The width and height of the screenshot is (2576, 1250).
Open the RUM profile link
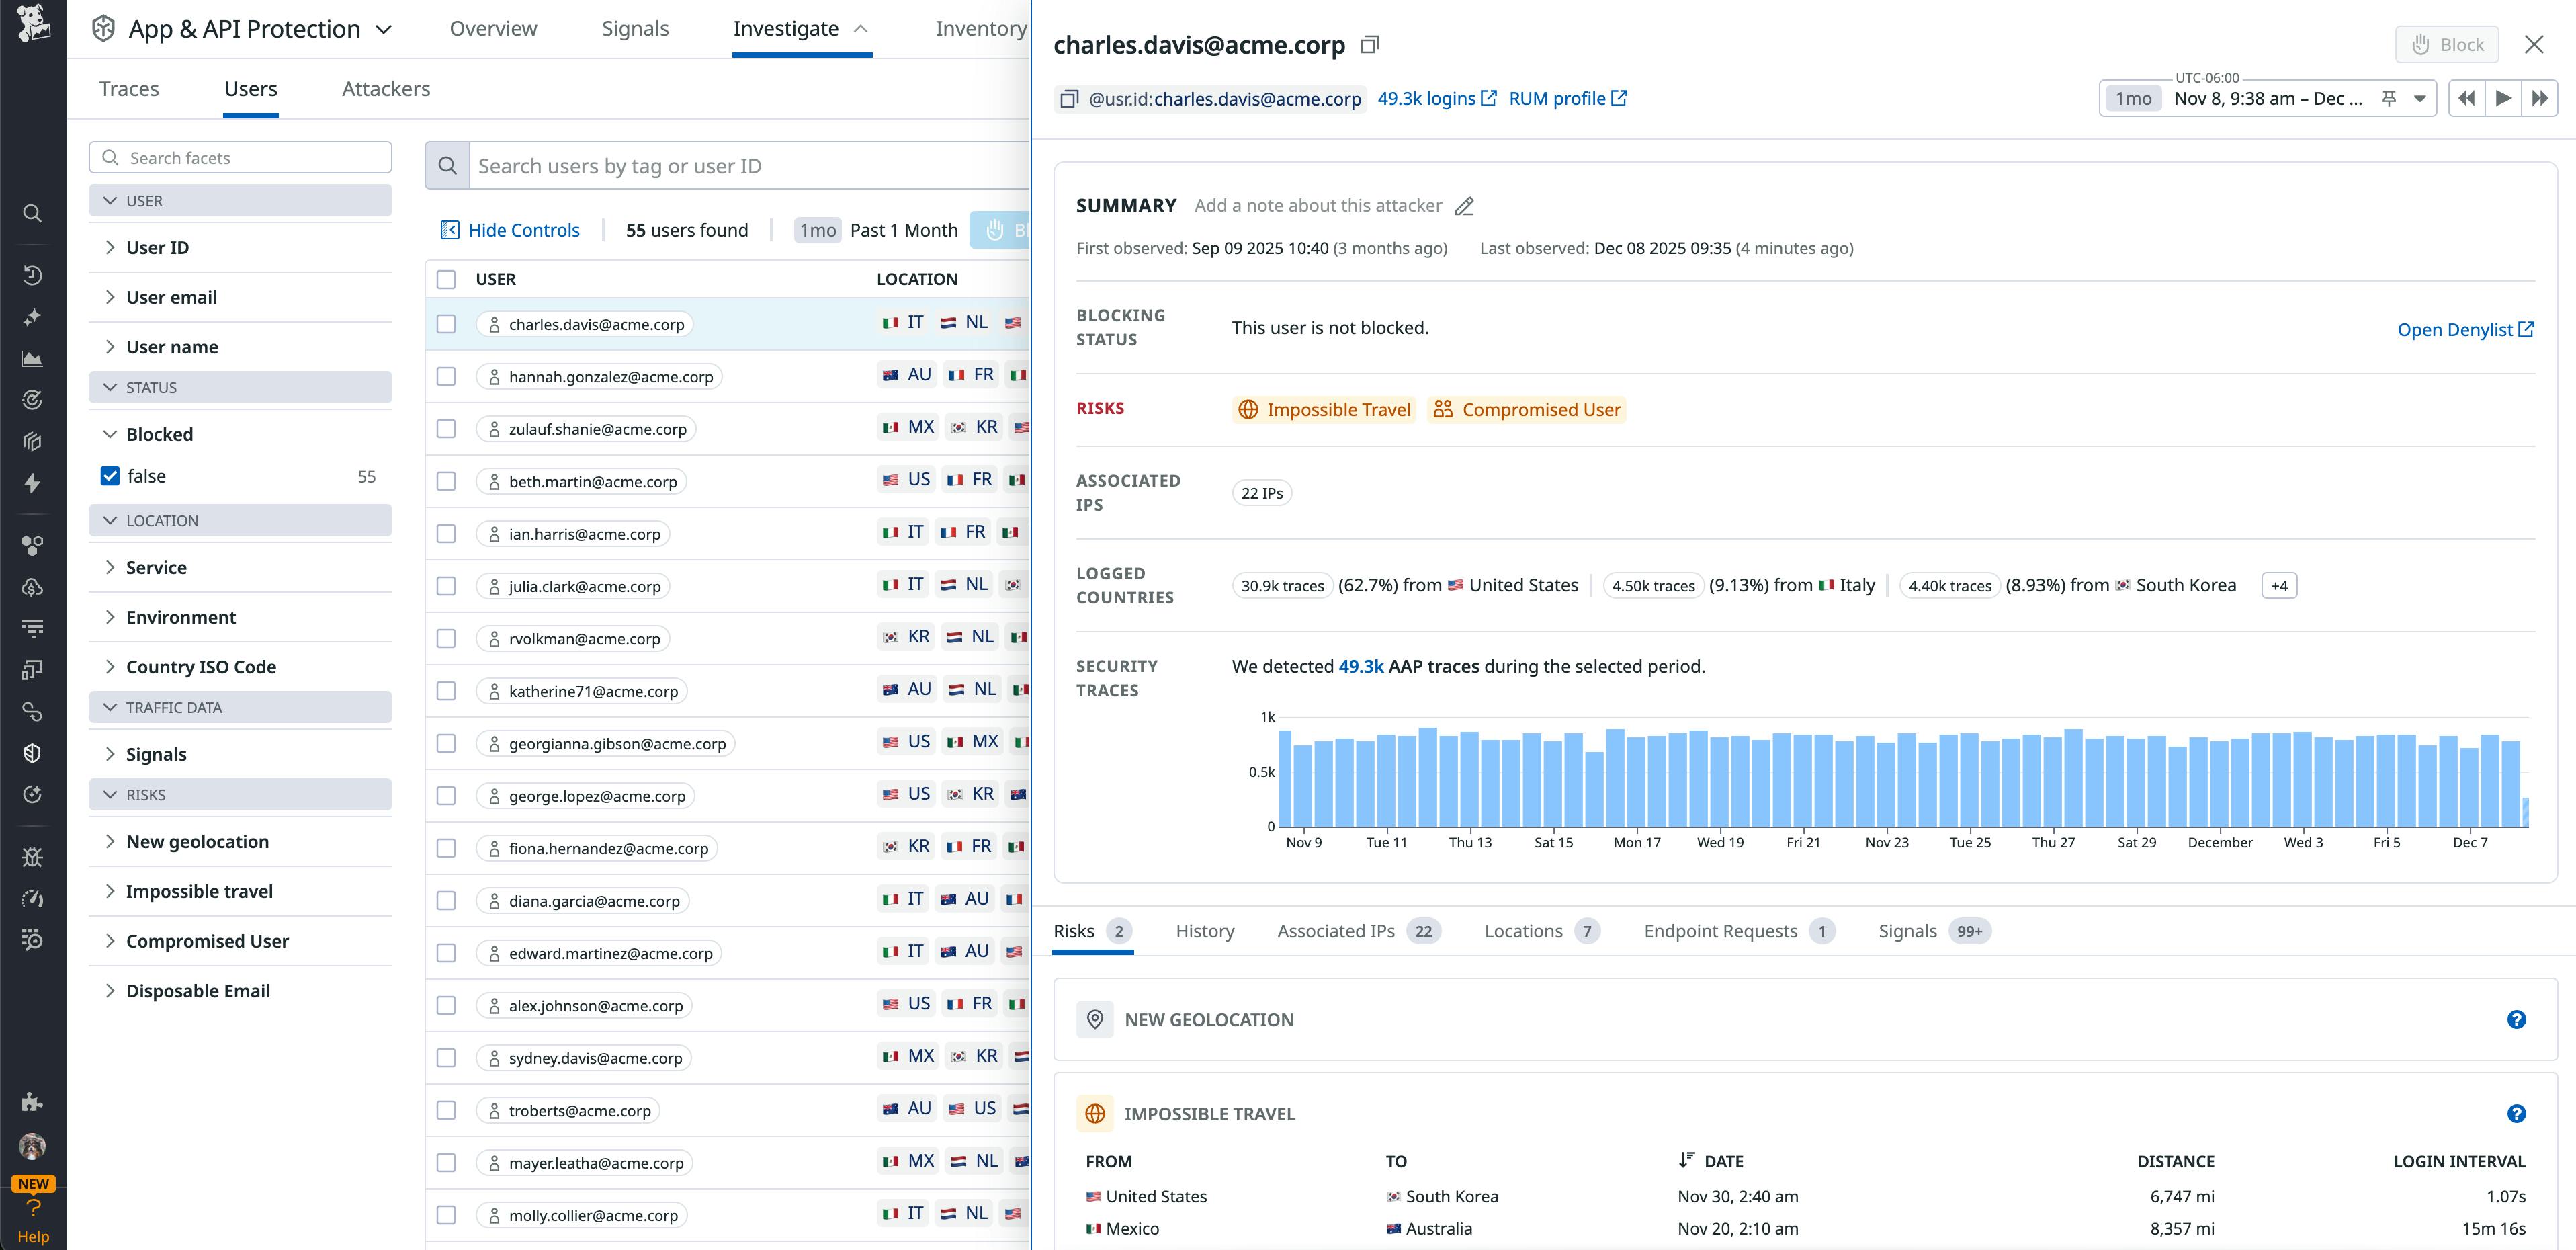[x=1558, y=98]
